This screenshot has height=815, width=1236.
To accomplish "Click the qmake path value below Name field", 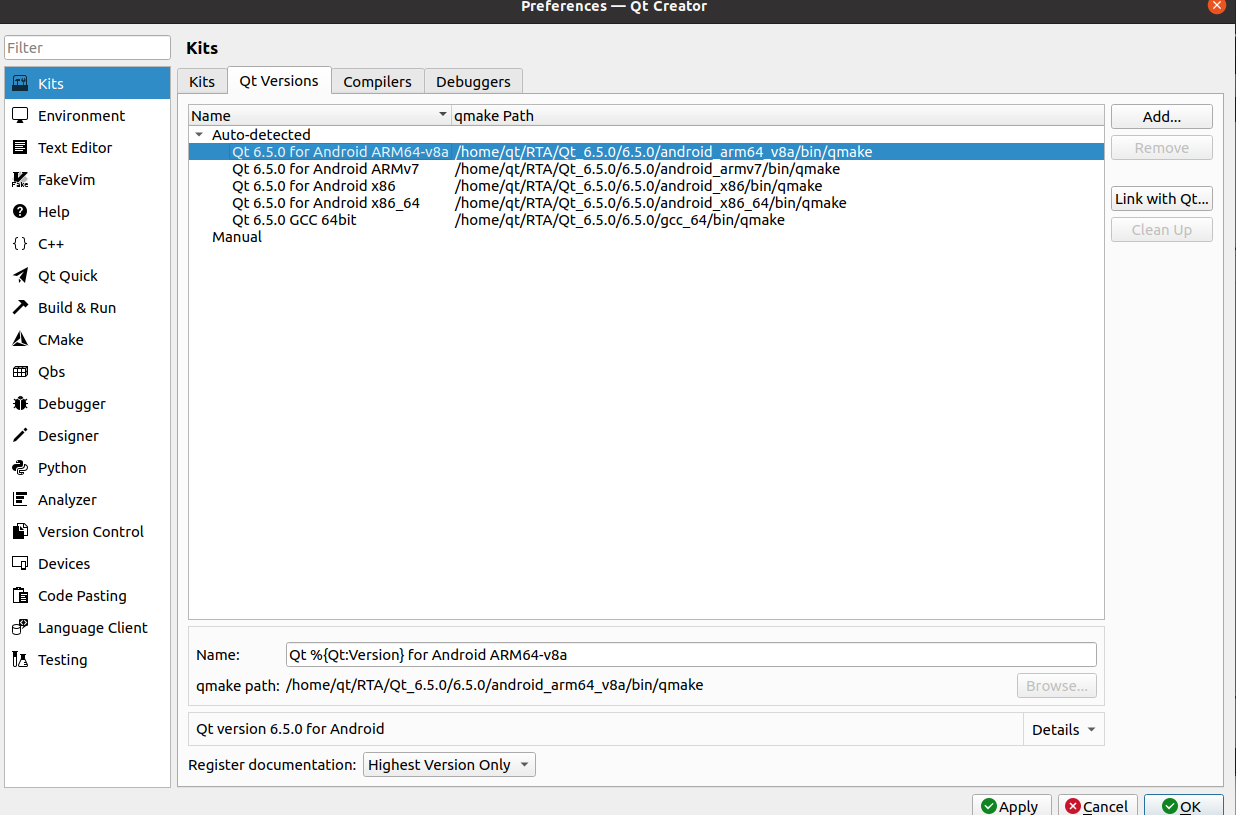I will pos(495,686).
